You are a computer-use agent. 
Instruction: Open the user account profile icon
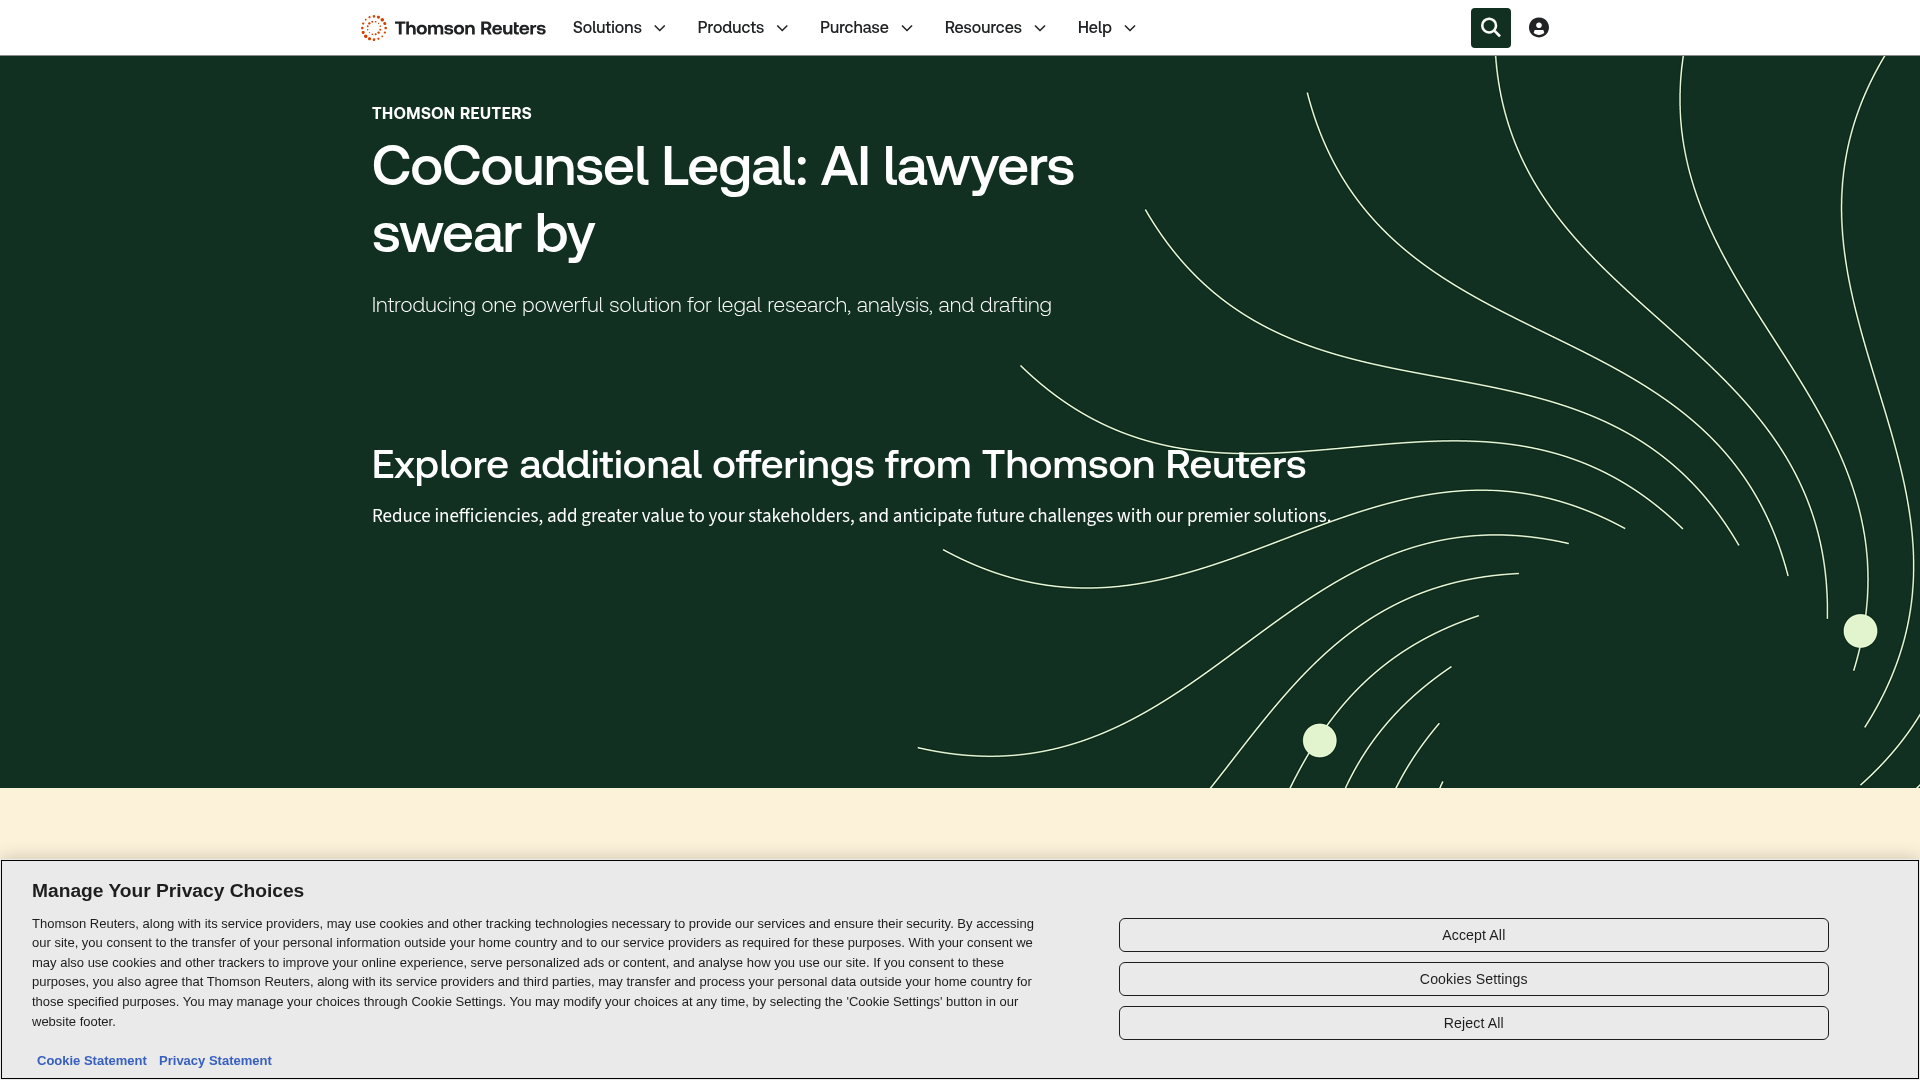click(1539, 28)
